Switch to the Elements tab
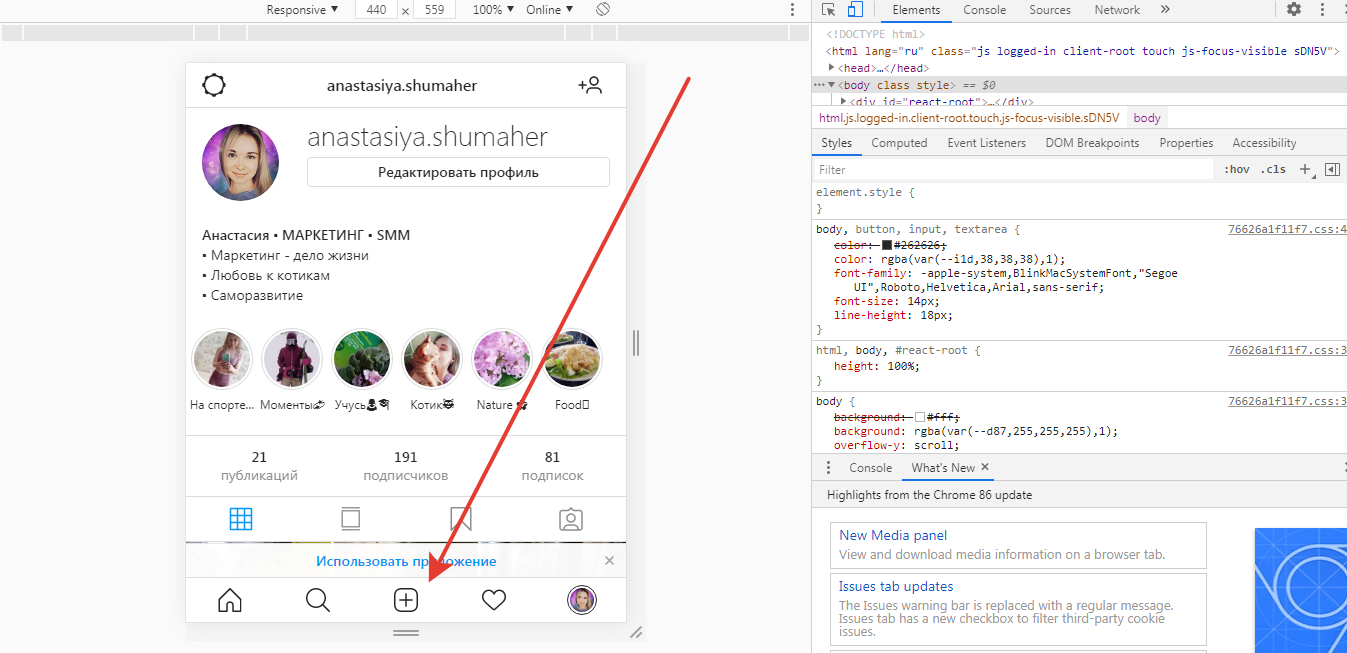Image resolution: width=1347 pixels, height=653 pixels. 916,10
